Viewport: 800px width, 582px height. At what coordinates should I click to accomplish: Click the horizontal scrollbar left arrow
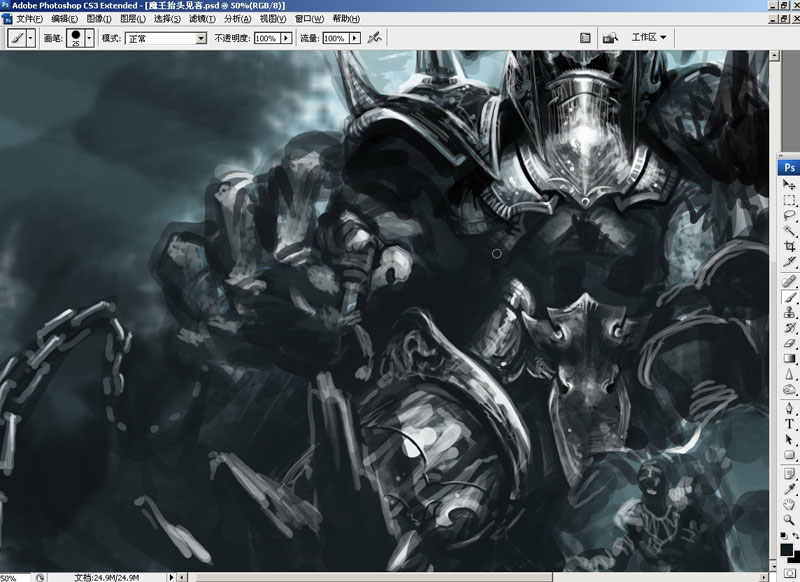(182, 577)
